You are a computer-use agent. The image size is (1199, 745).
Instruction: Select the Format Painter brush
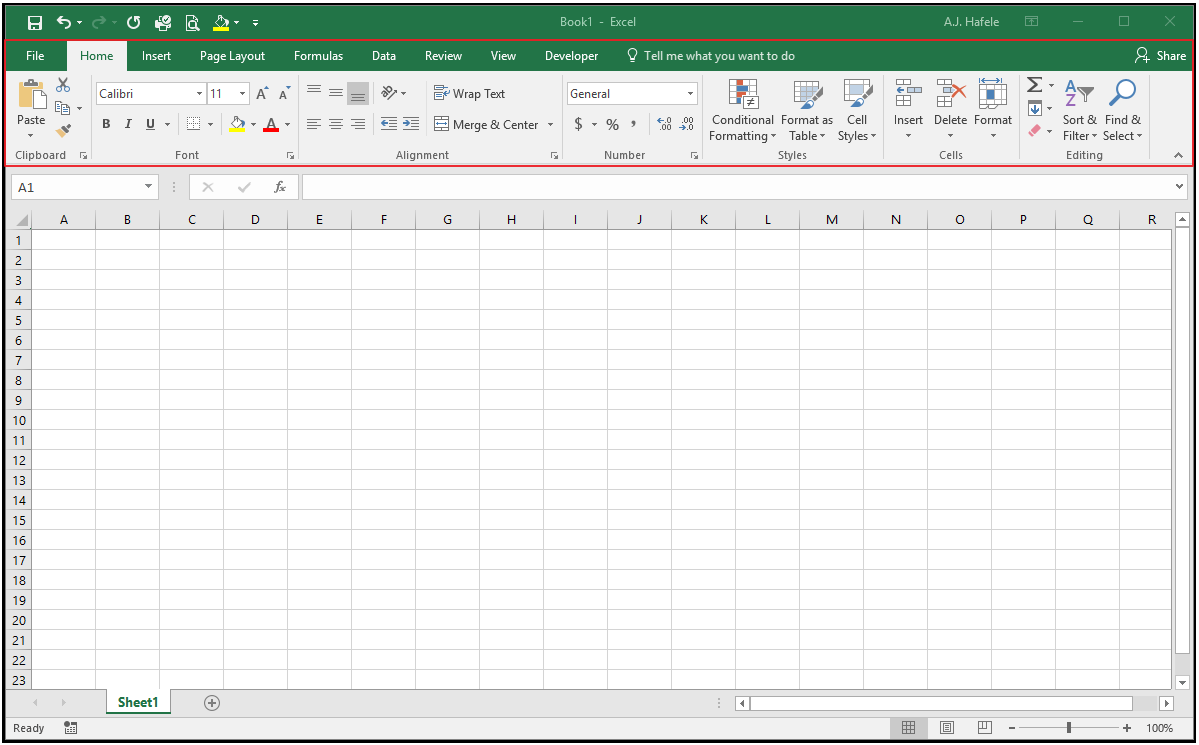click(63, 131)
